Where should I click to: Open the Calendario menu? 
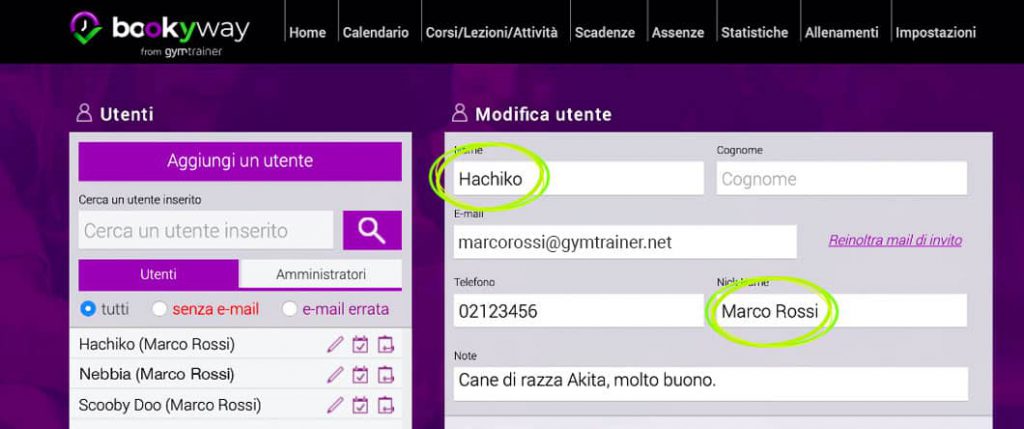375,32
